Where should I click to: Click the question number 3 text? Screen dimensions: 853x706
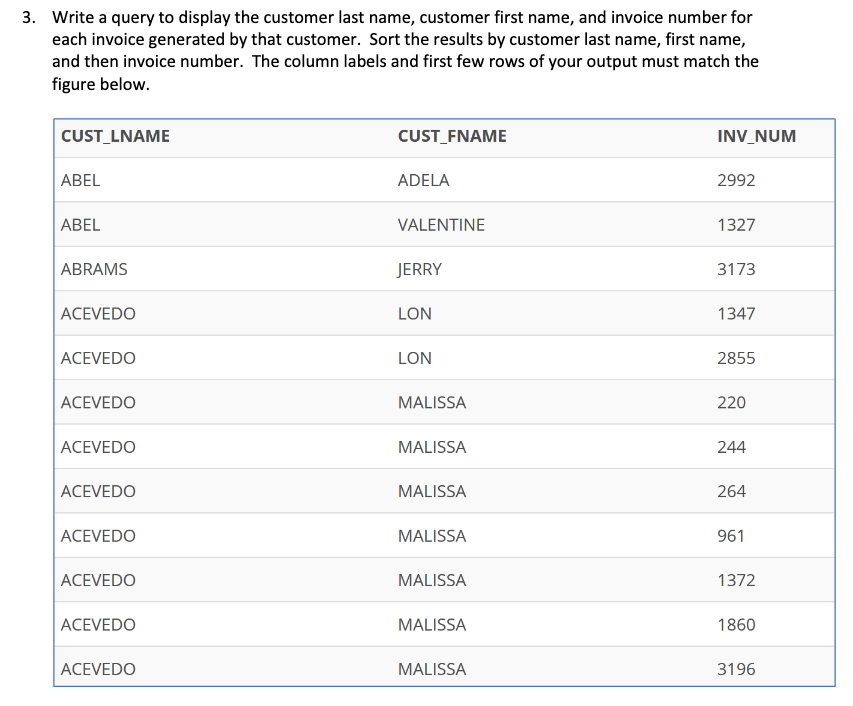click(x=26, y=17)
